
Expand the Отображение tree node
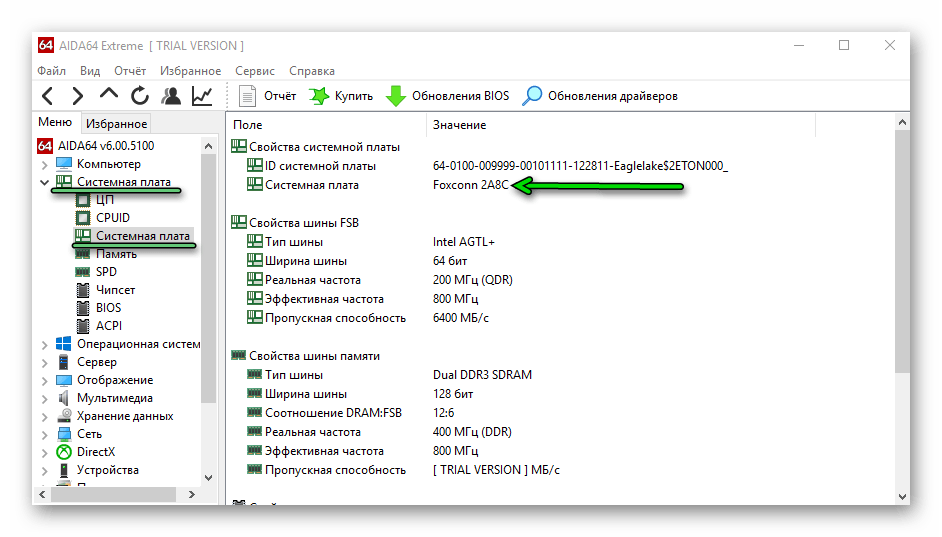pyautogui.click(x=44, y=381)
